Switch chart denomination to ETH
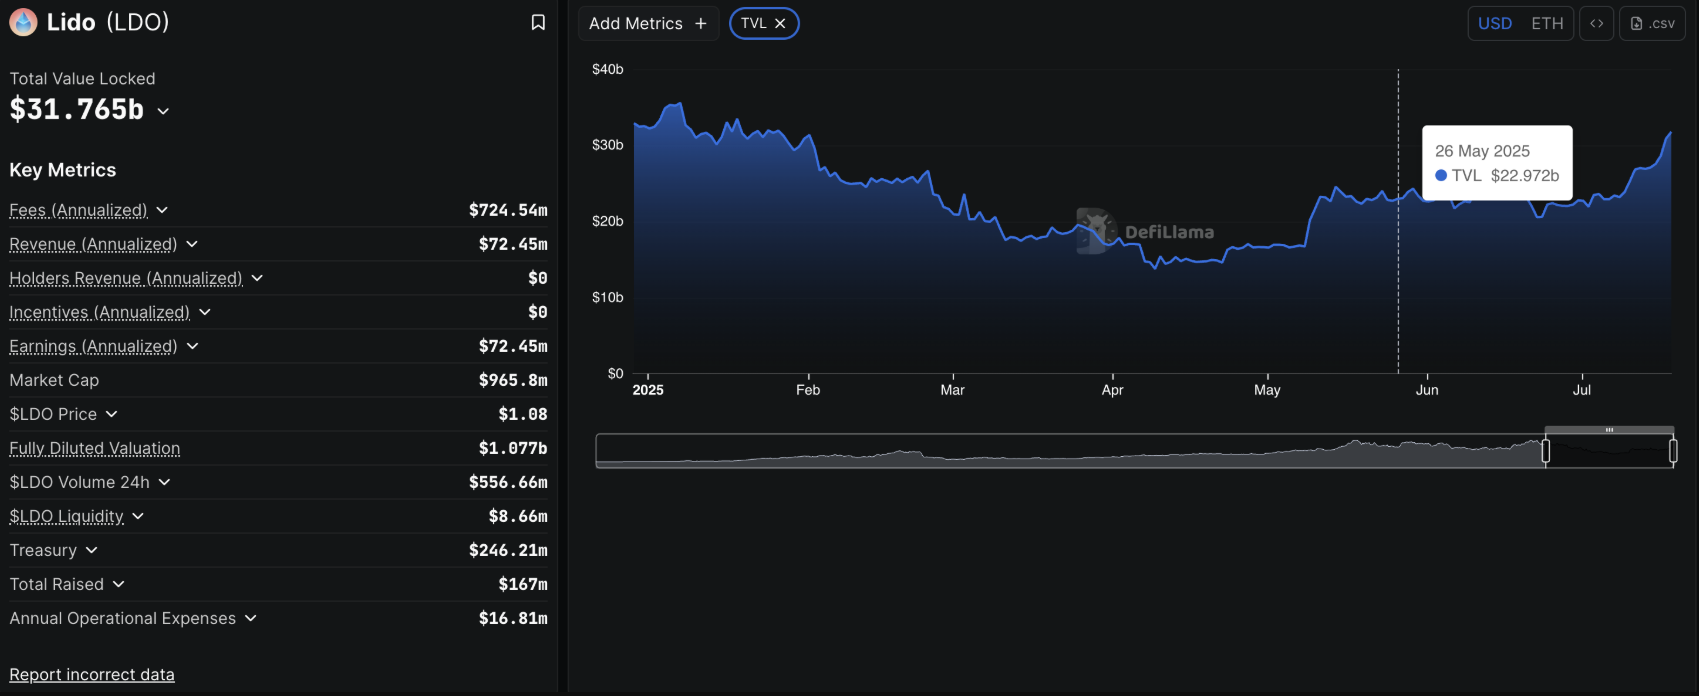The height and width of the screenshot is (696, 1699). point(1547,23)
